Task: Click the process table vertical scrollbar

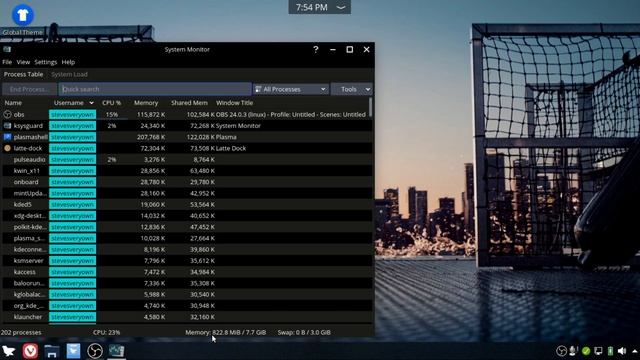Action: (x=371, y=107)
